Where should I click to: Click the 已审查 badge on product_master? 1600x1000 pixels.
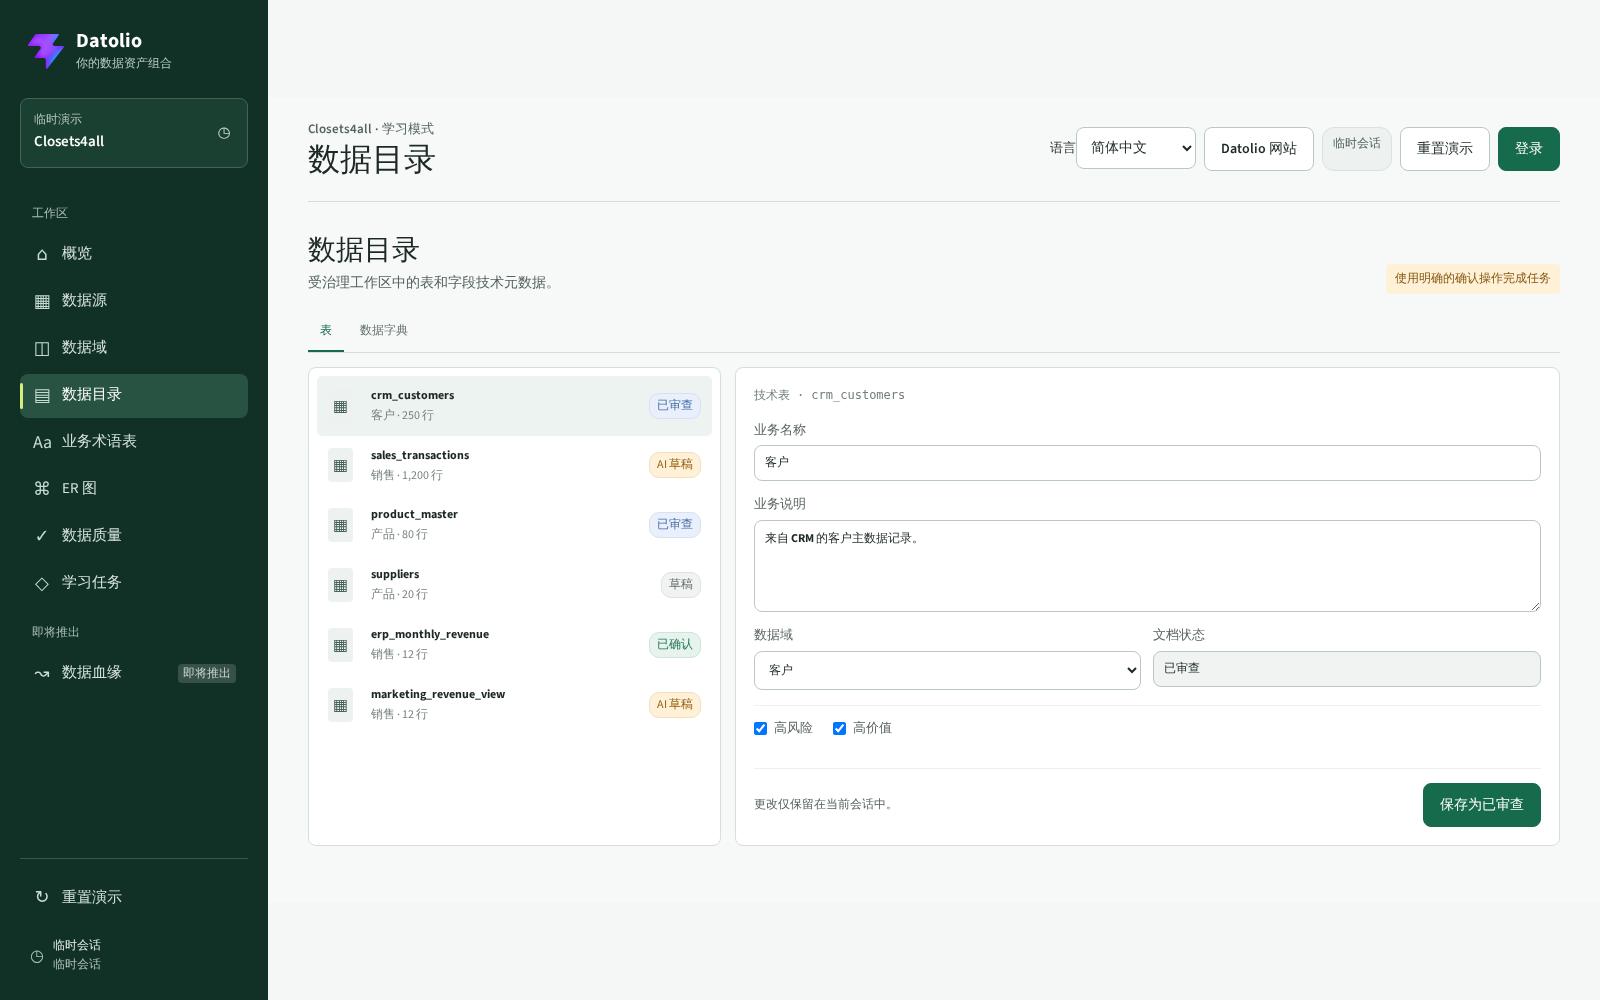click(675, 525)
